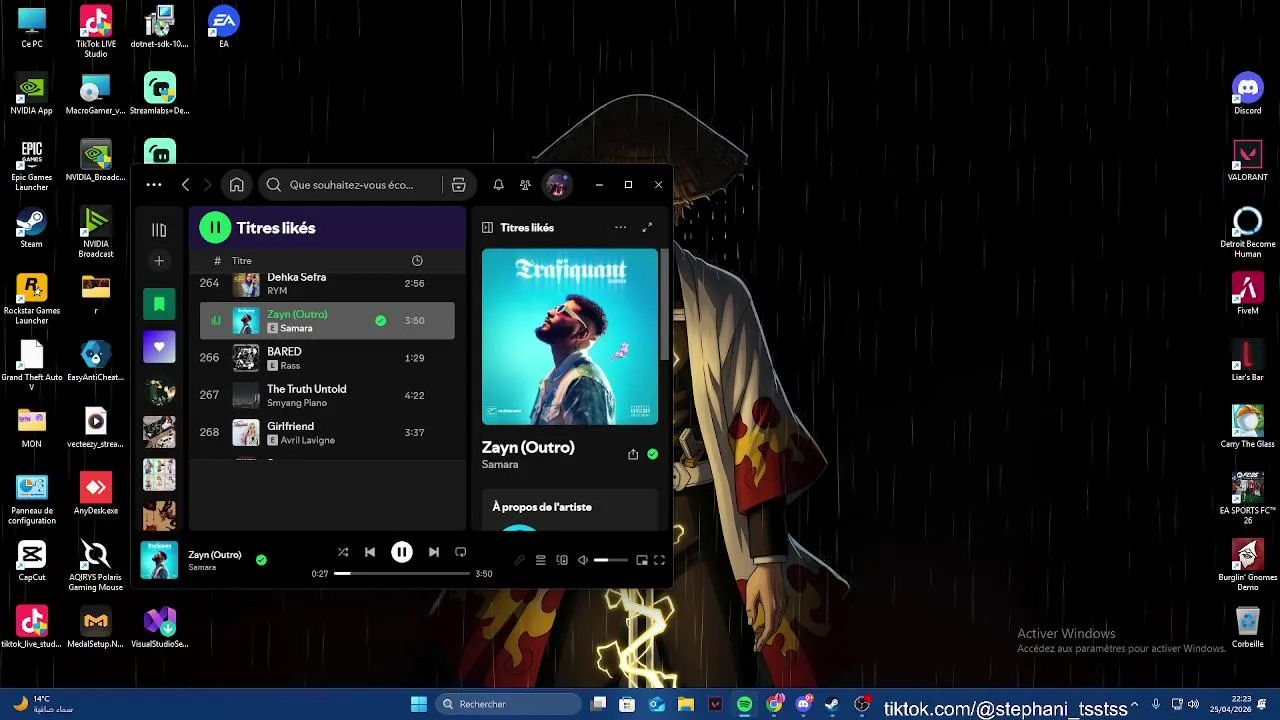Toggle repeat mode

click(x=461, y=552)
